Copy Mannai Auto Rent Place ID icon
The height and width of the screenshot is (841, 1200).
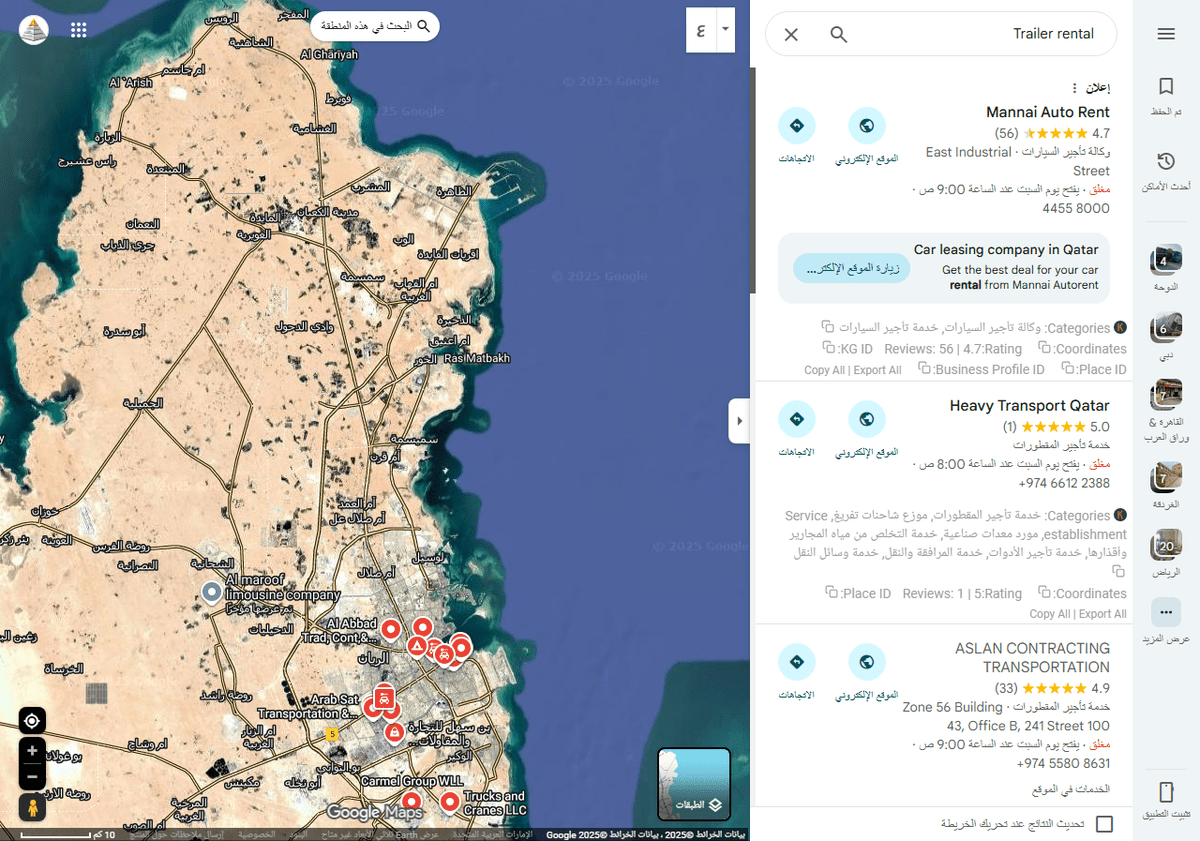[1070, 369]
